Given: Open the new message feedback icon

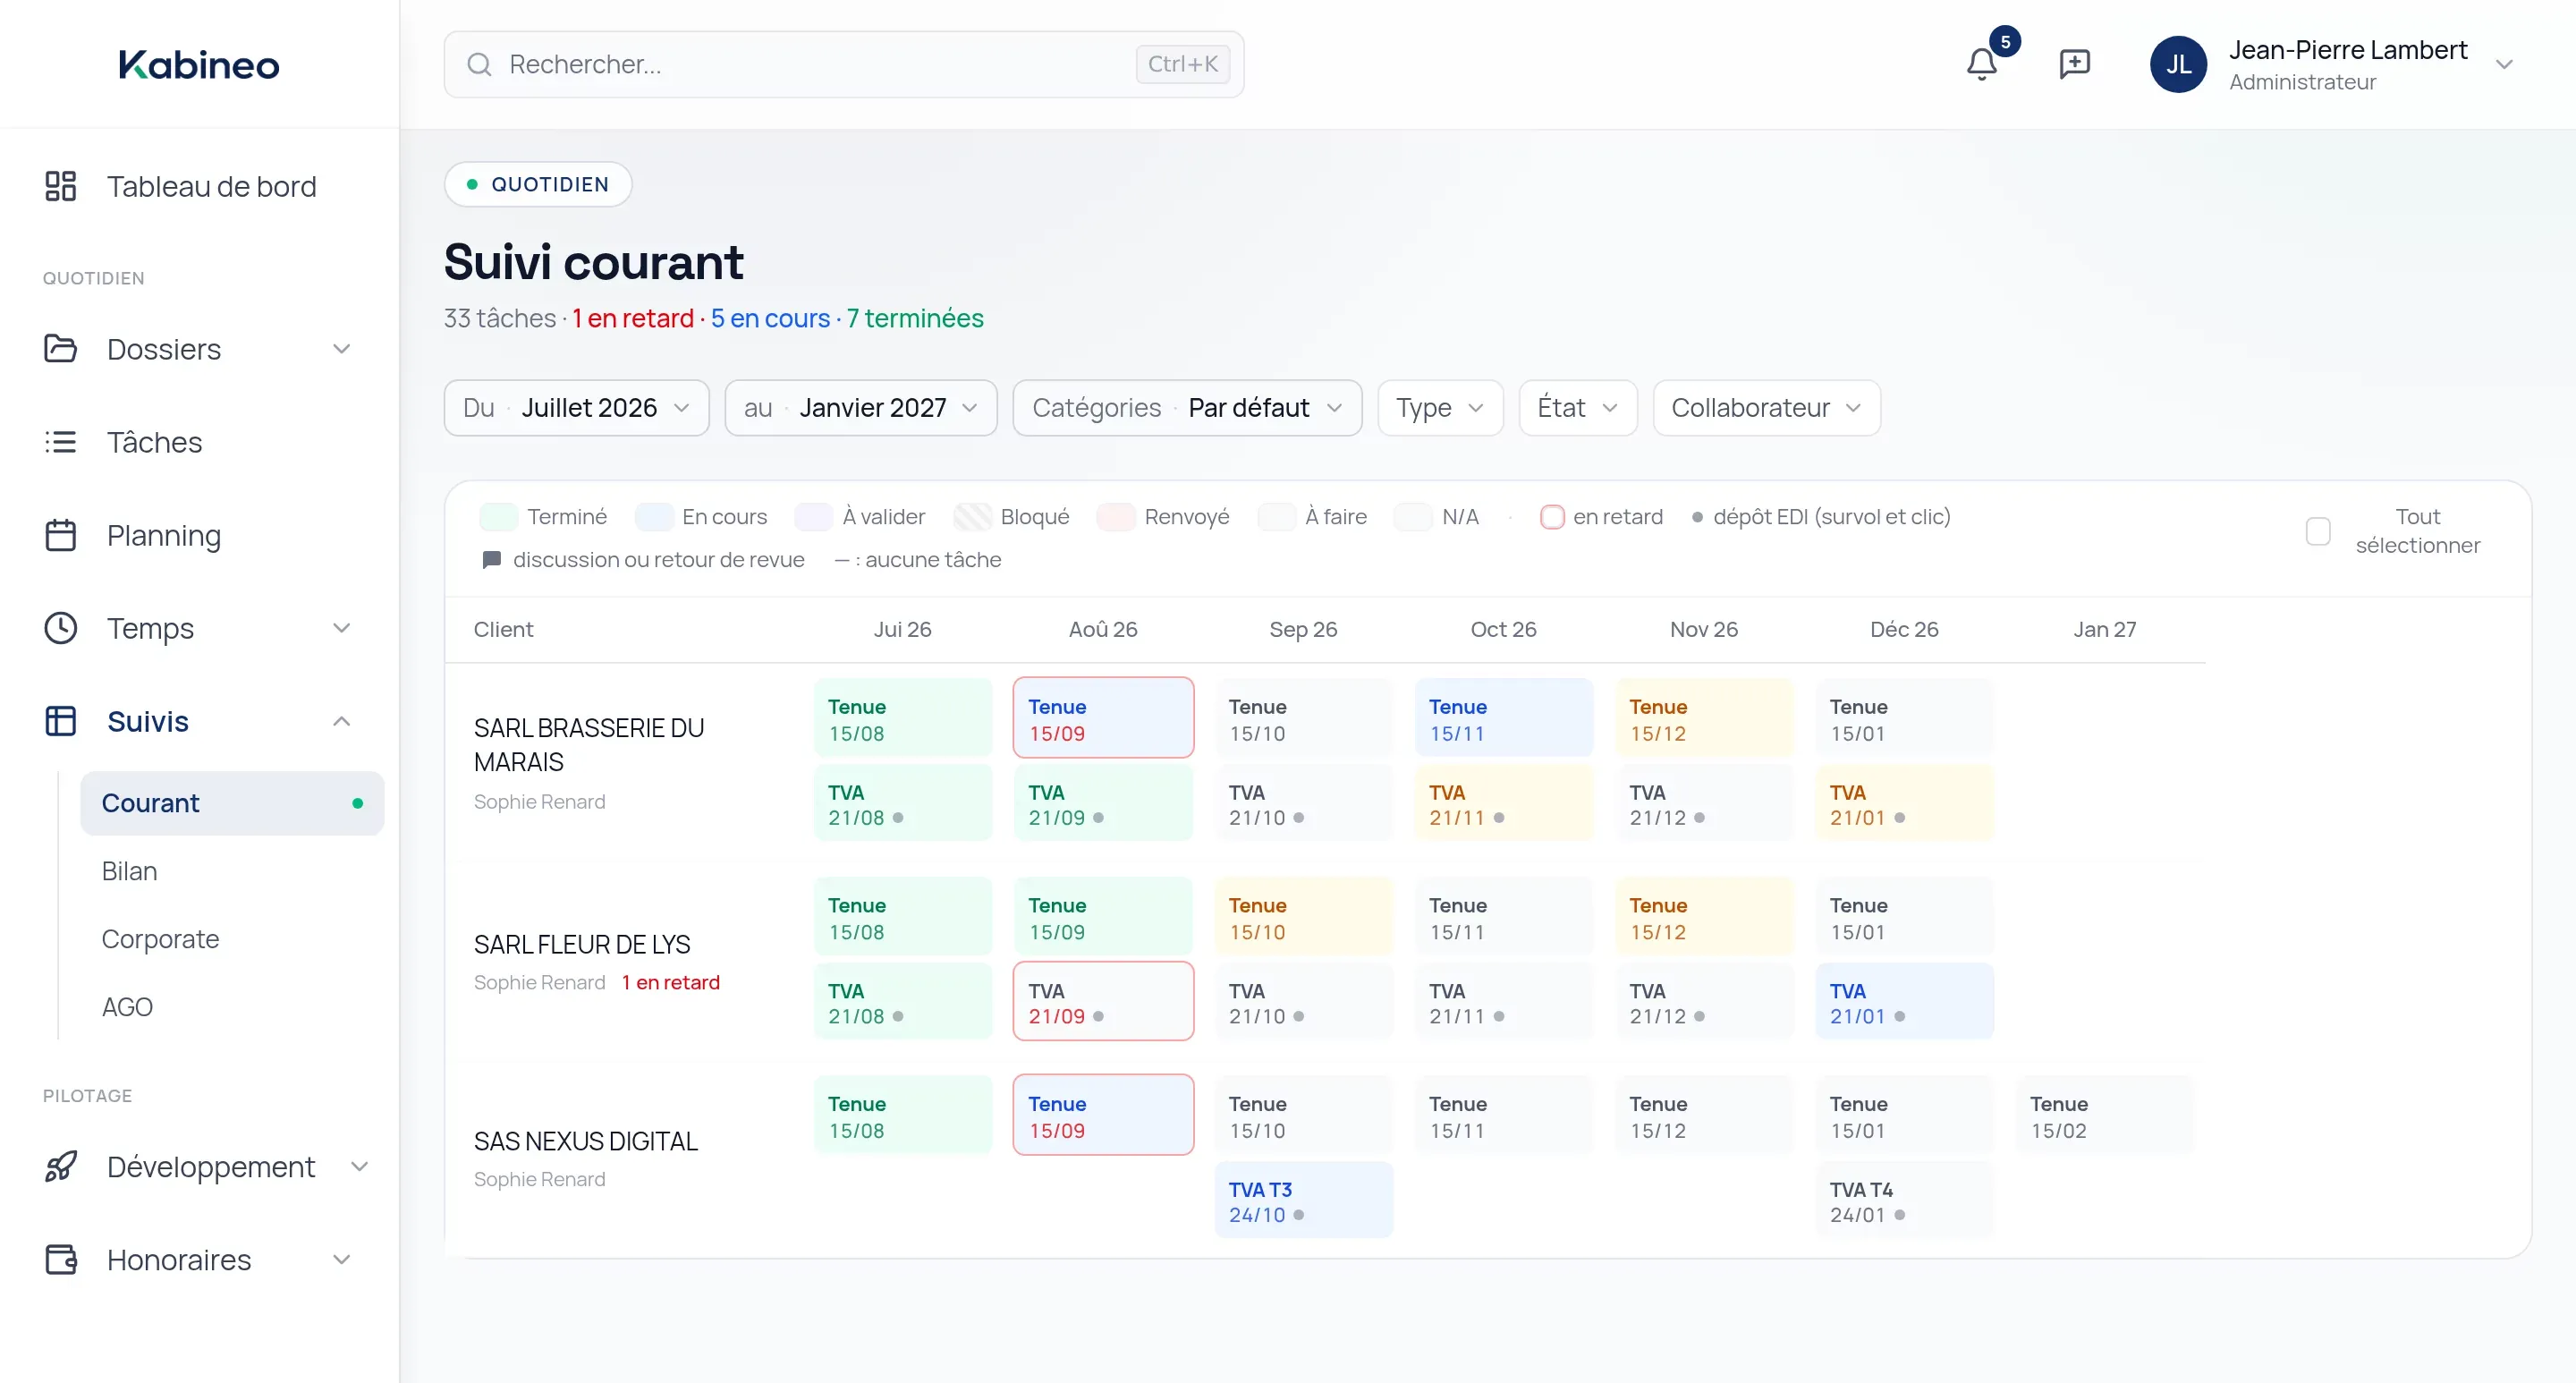Looking at the screenshot, I should point(2075,64).
